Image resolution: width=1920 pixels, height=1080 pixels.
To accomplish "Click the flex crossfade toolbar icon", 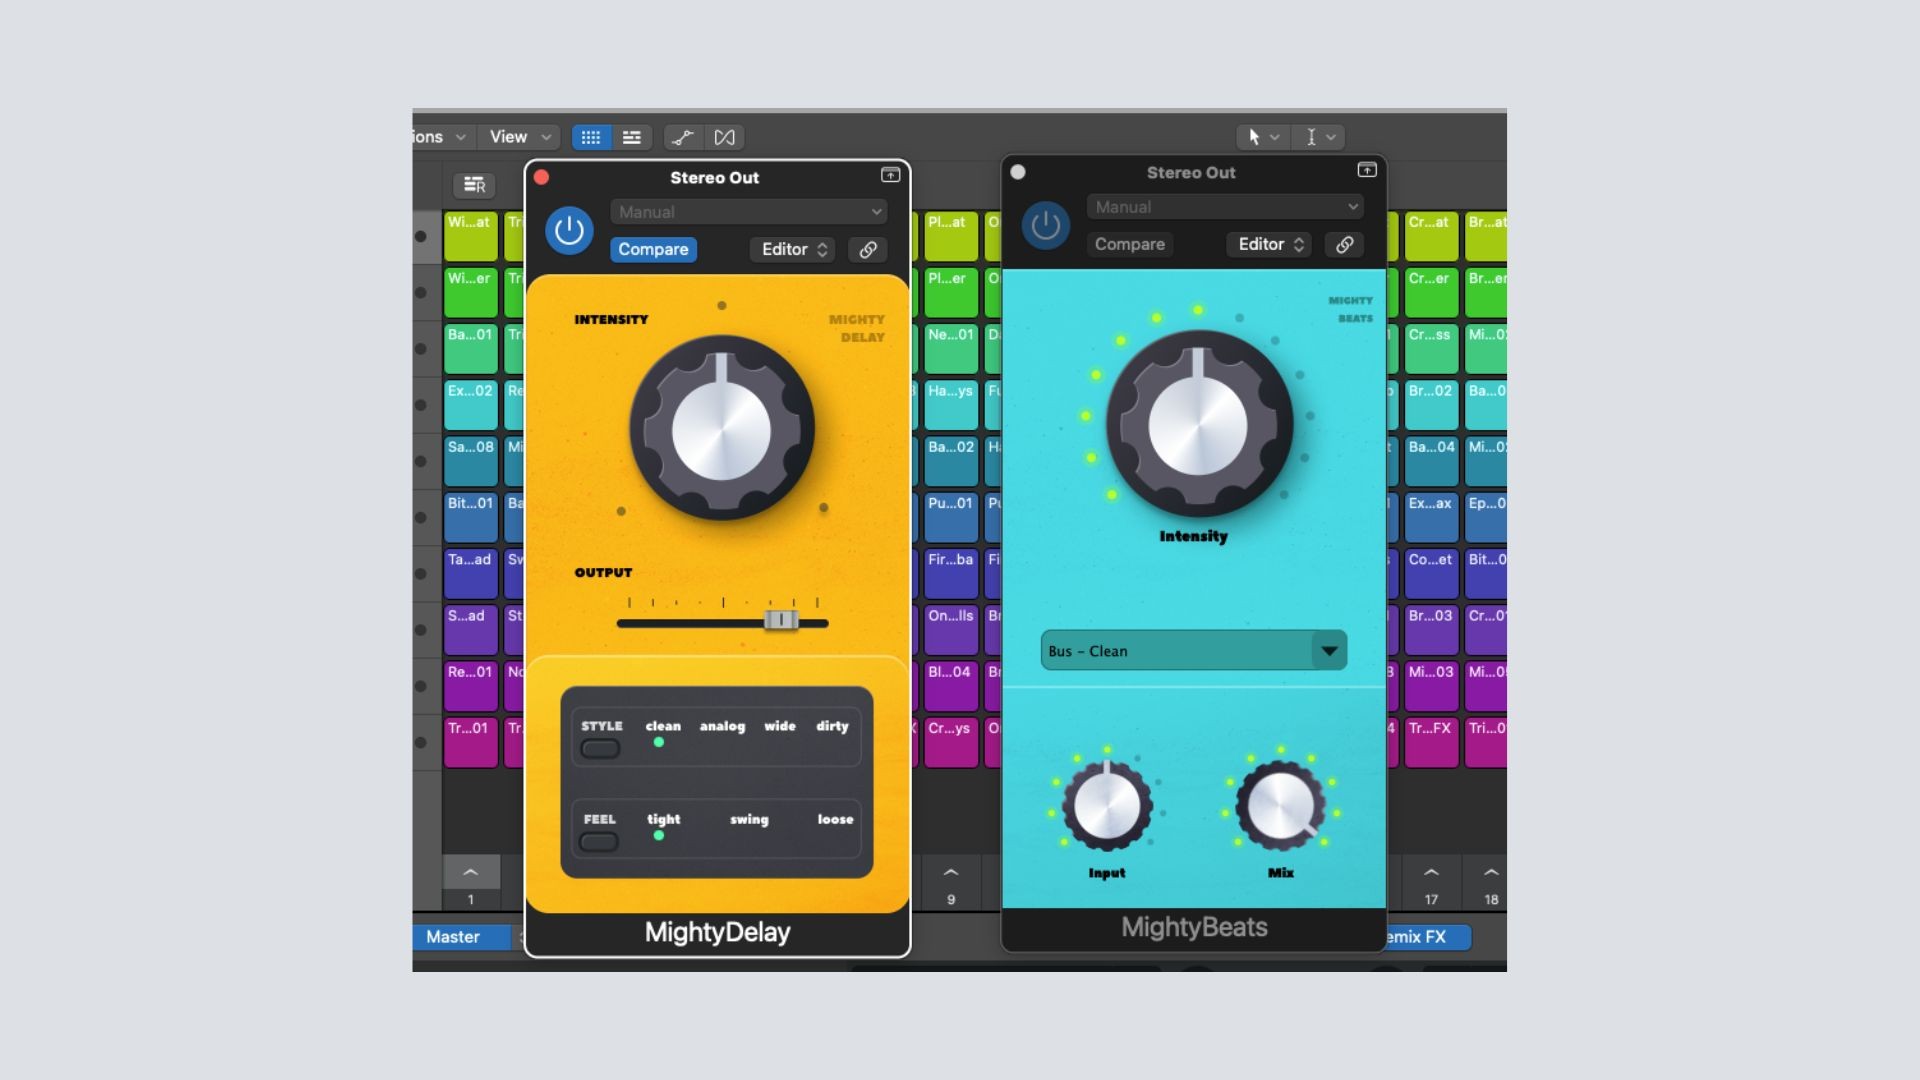I will (724, 138).
